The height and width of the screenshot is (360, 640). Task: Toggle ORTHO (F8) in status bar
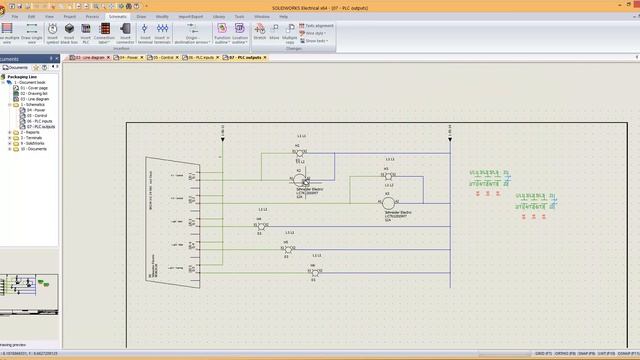565,353
